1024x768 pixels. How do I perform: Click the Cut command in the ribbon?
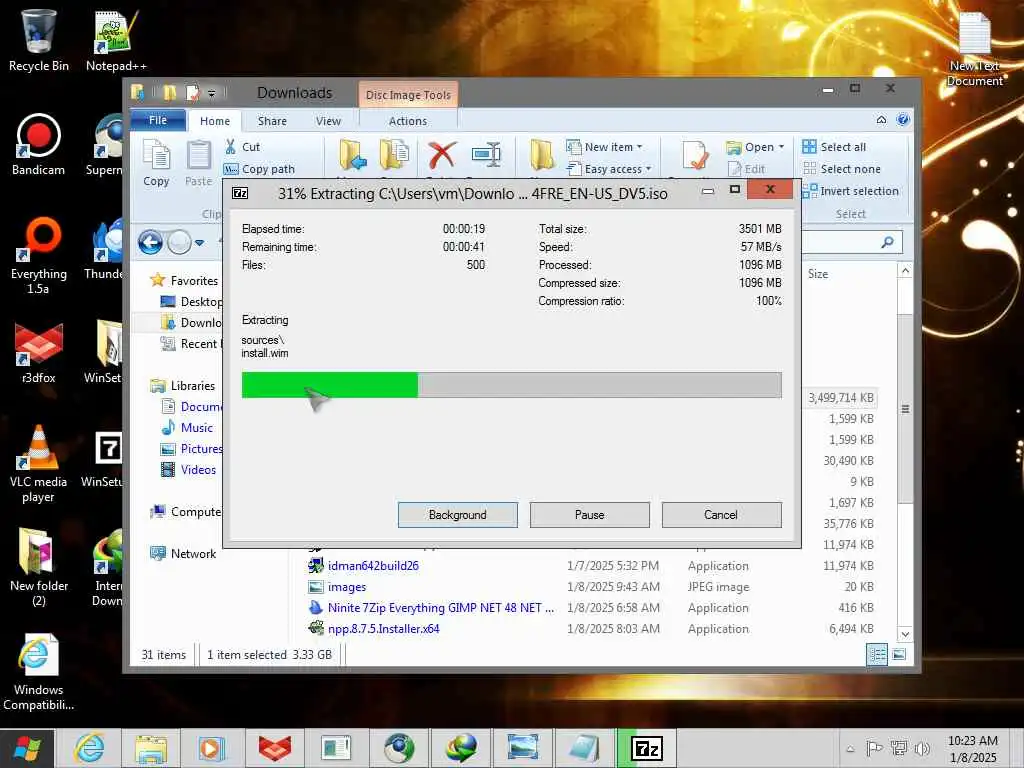click(242, 147)
